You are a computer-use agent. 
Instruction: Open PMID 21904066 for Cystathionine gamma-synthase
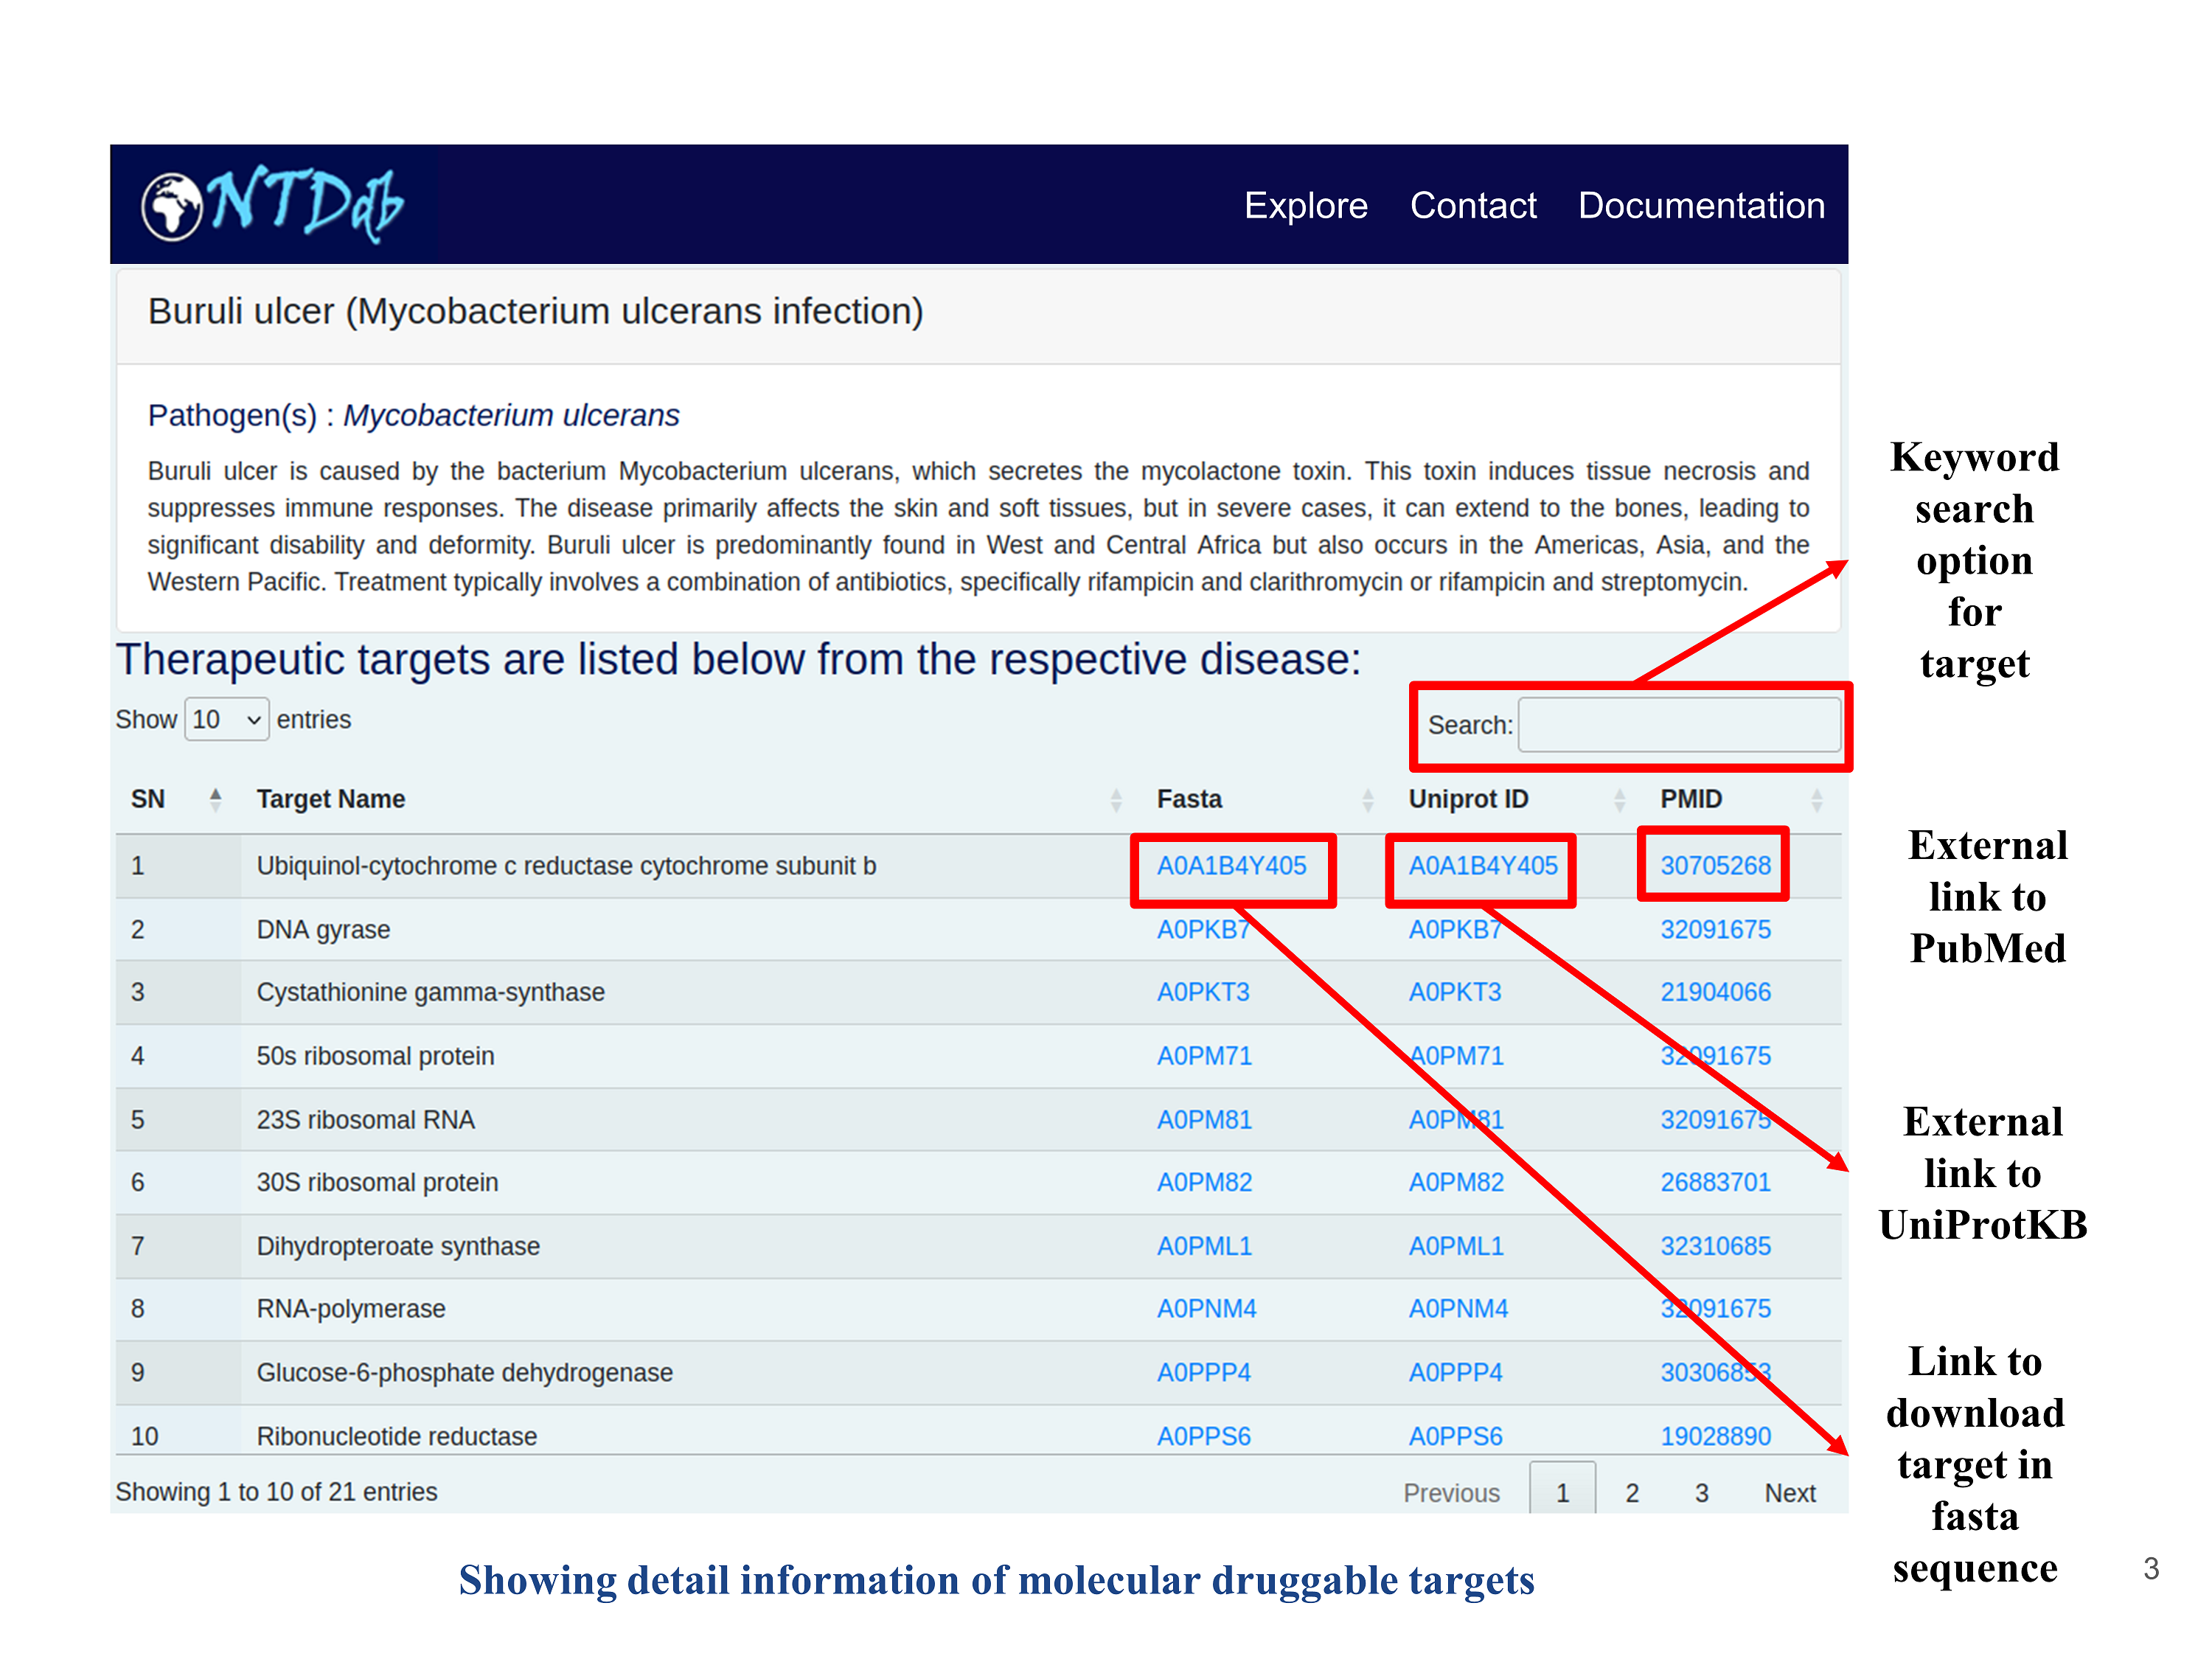[1714, 993]
